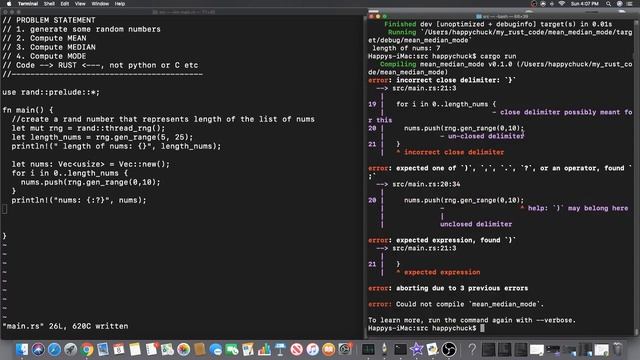Viewport: 640px width, 360px height.
Task: Open Wi-Fi status menu
Action: [x=562, y=4]
